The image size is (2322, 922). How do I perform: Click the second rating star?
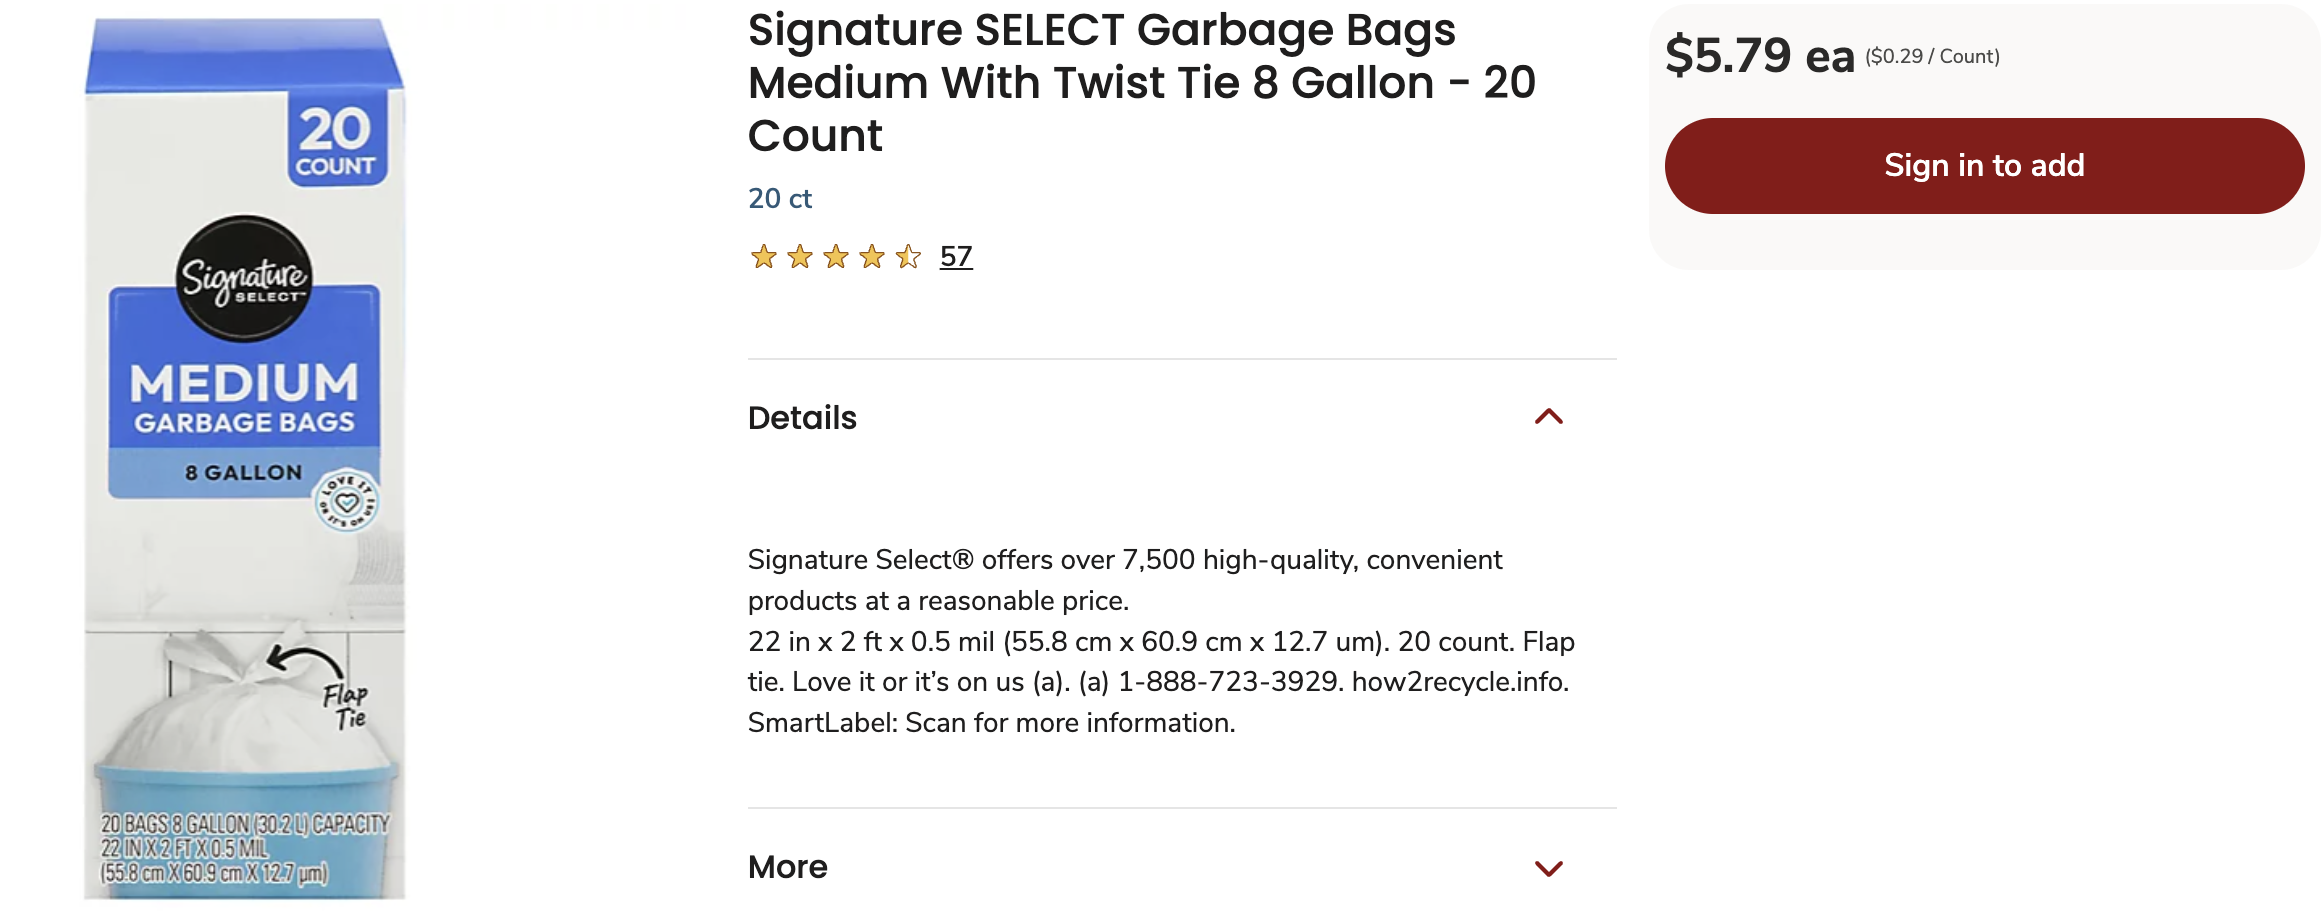coord(800,257)
